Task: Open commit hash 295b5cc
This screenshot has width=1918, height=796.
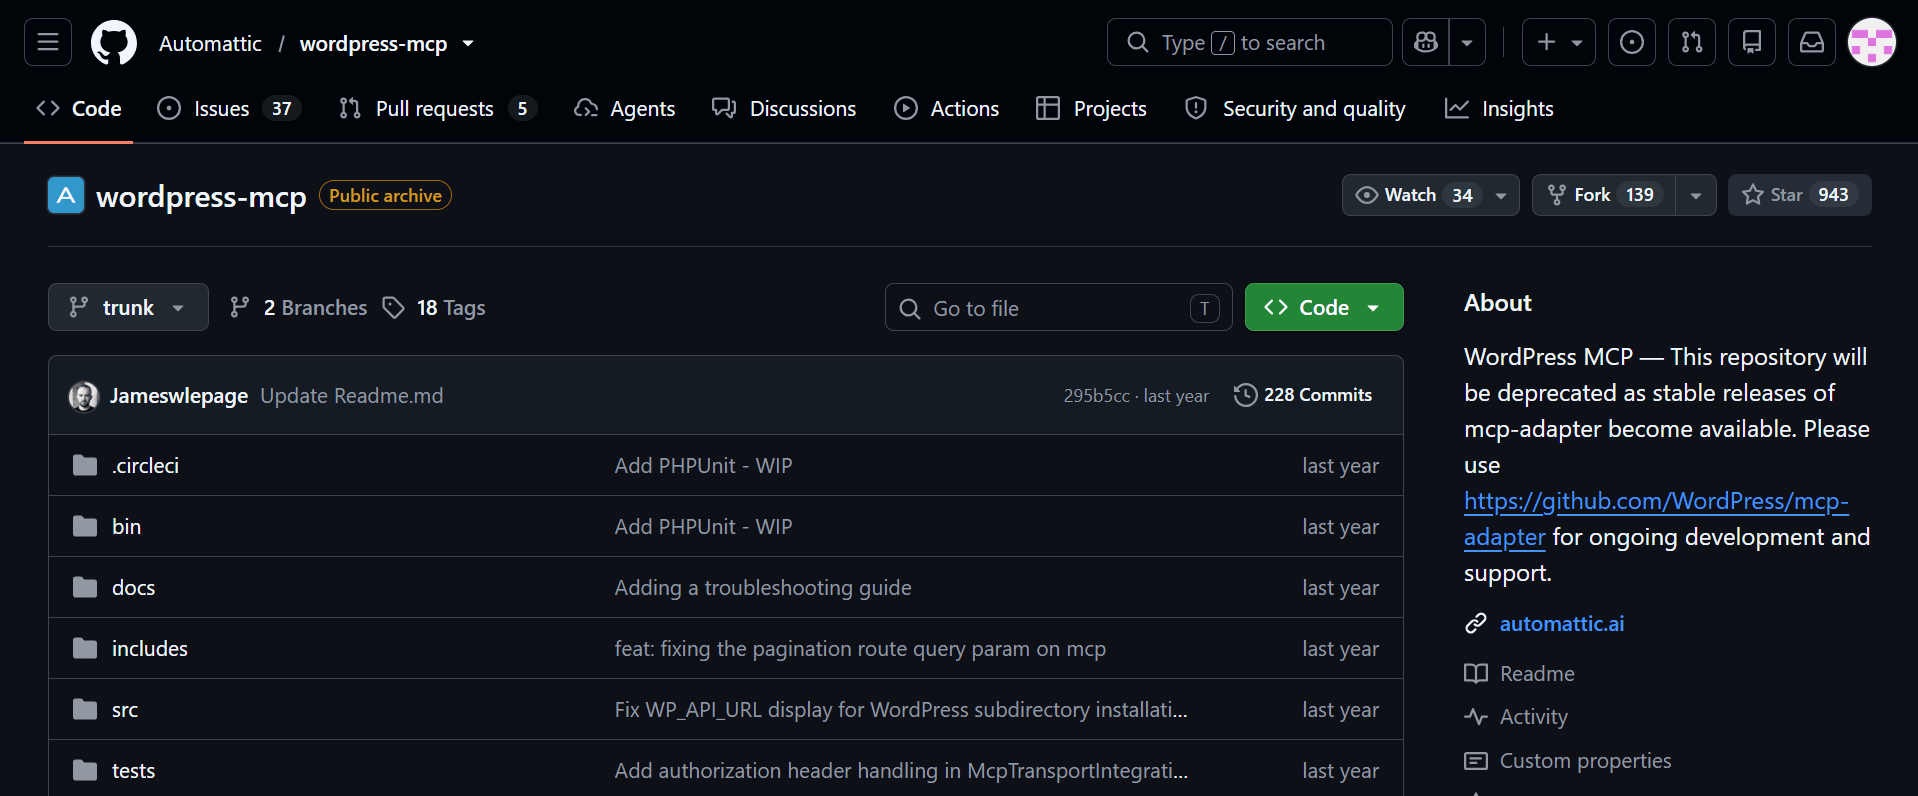Action: pyautogui.click(x=1096, y=396)
